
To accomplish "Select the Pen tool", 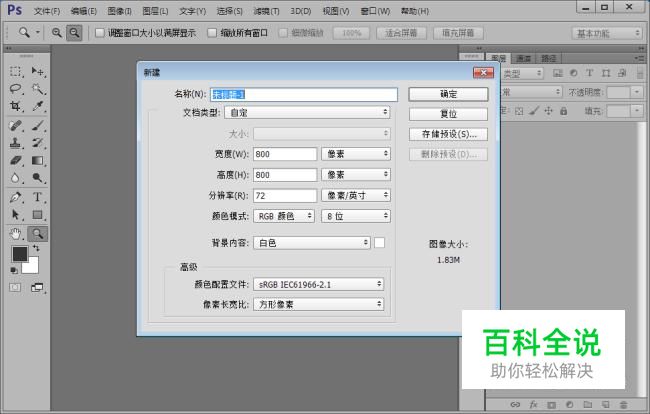I will 16,197.
